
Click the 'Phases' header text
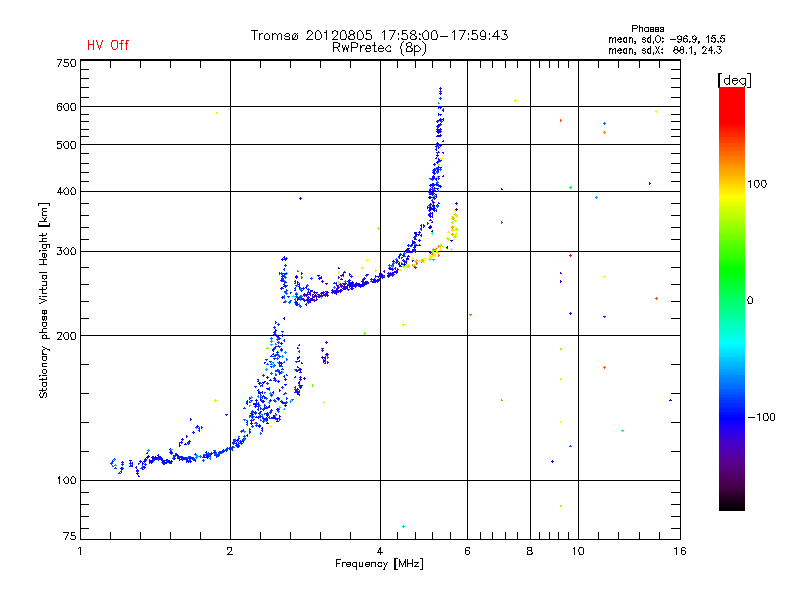click(x=647, y=29)
